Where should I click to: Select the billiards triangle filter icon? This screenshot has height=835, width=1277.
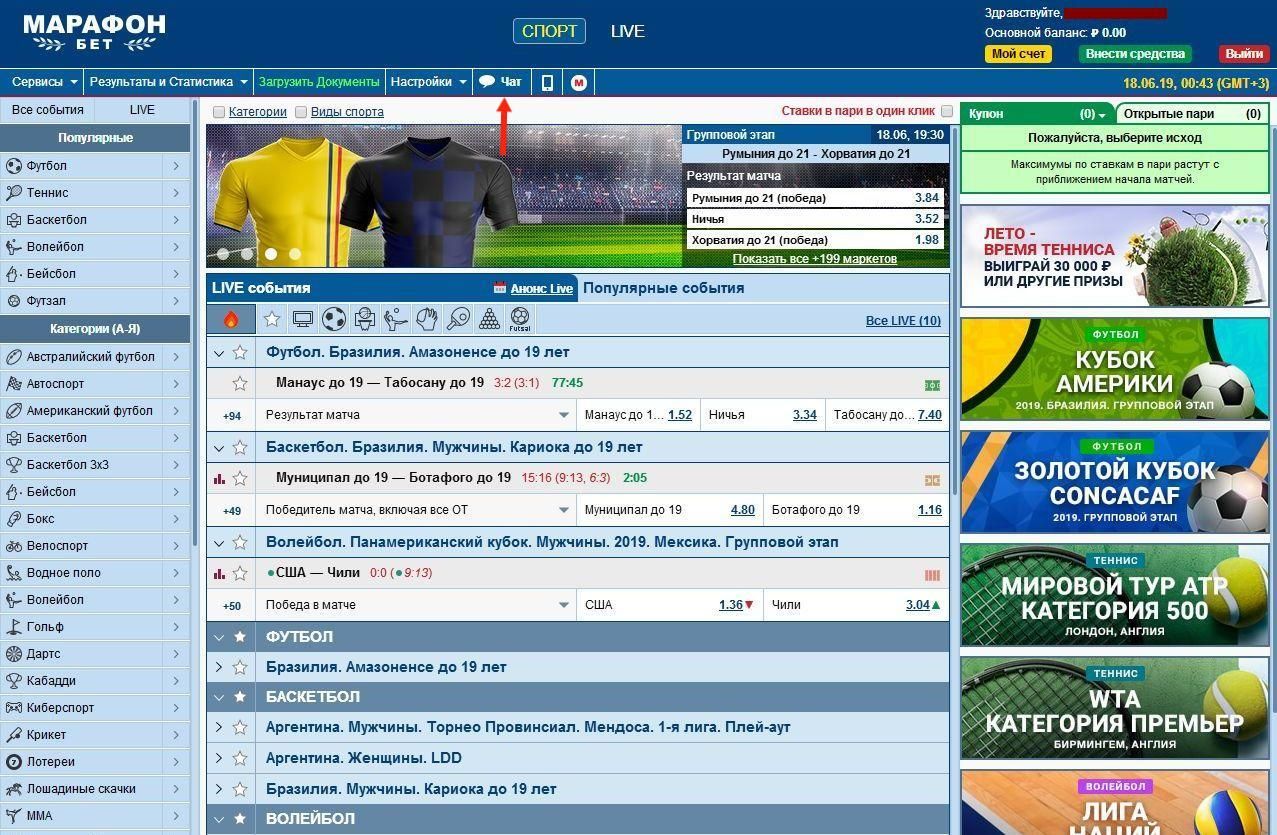click(x=489, y=320)
